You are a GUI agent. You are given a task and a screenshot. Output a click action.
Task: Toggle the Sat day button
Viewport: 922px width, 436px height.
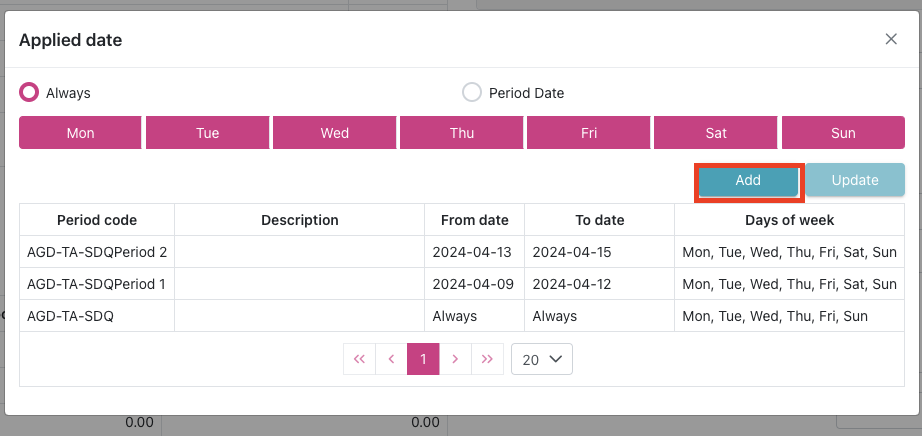[x=716, y=133]
